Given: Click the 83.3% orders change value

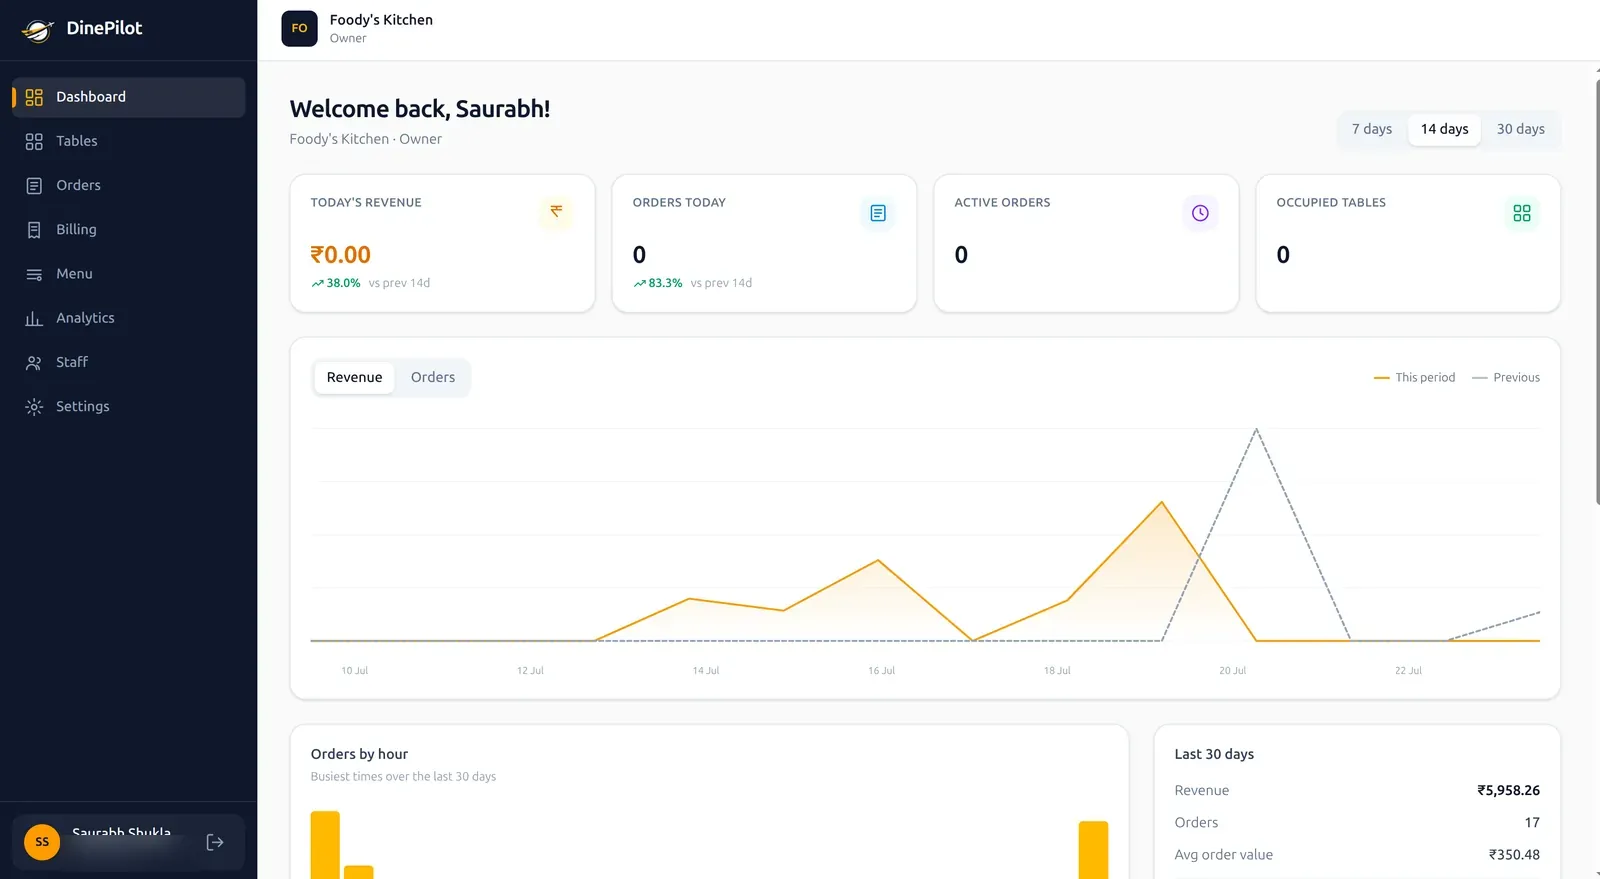Looking at the screenshot, I should [665, 283].
